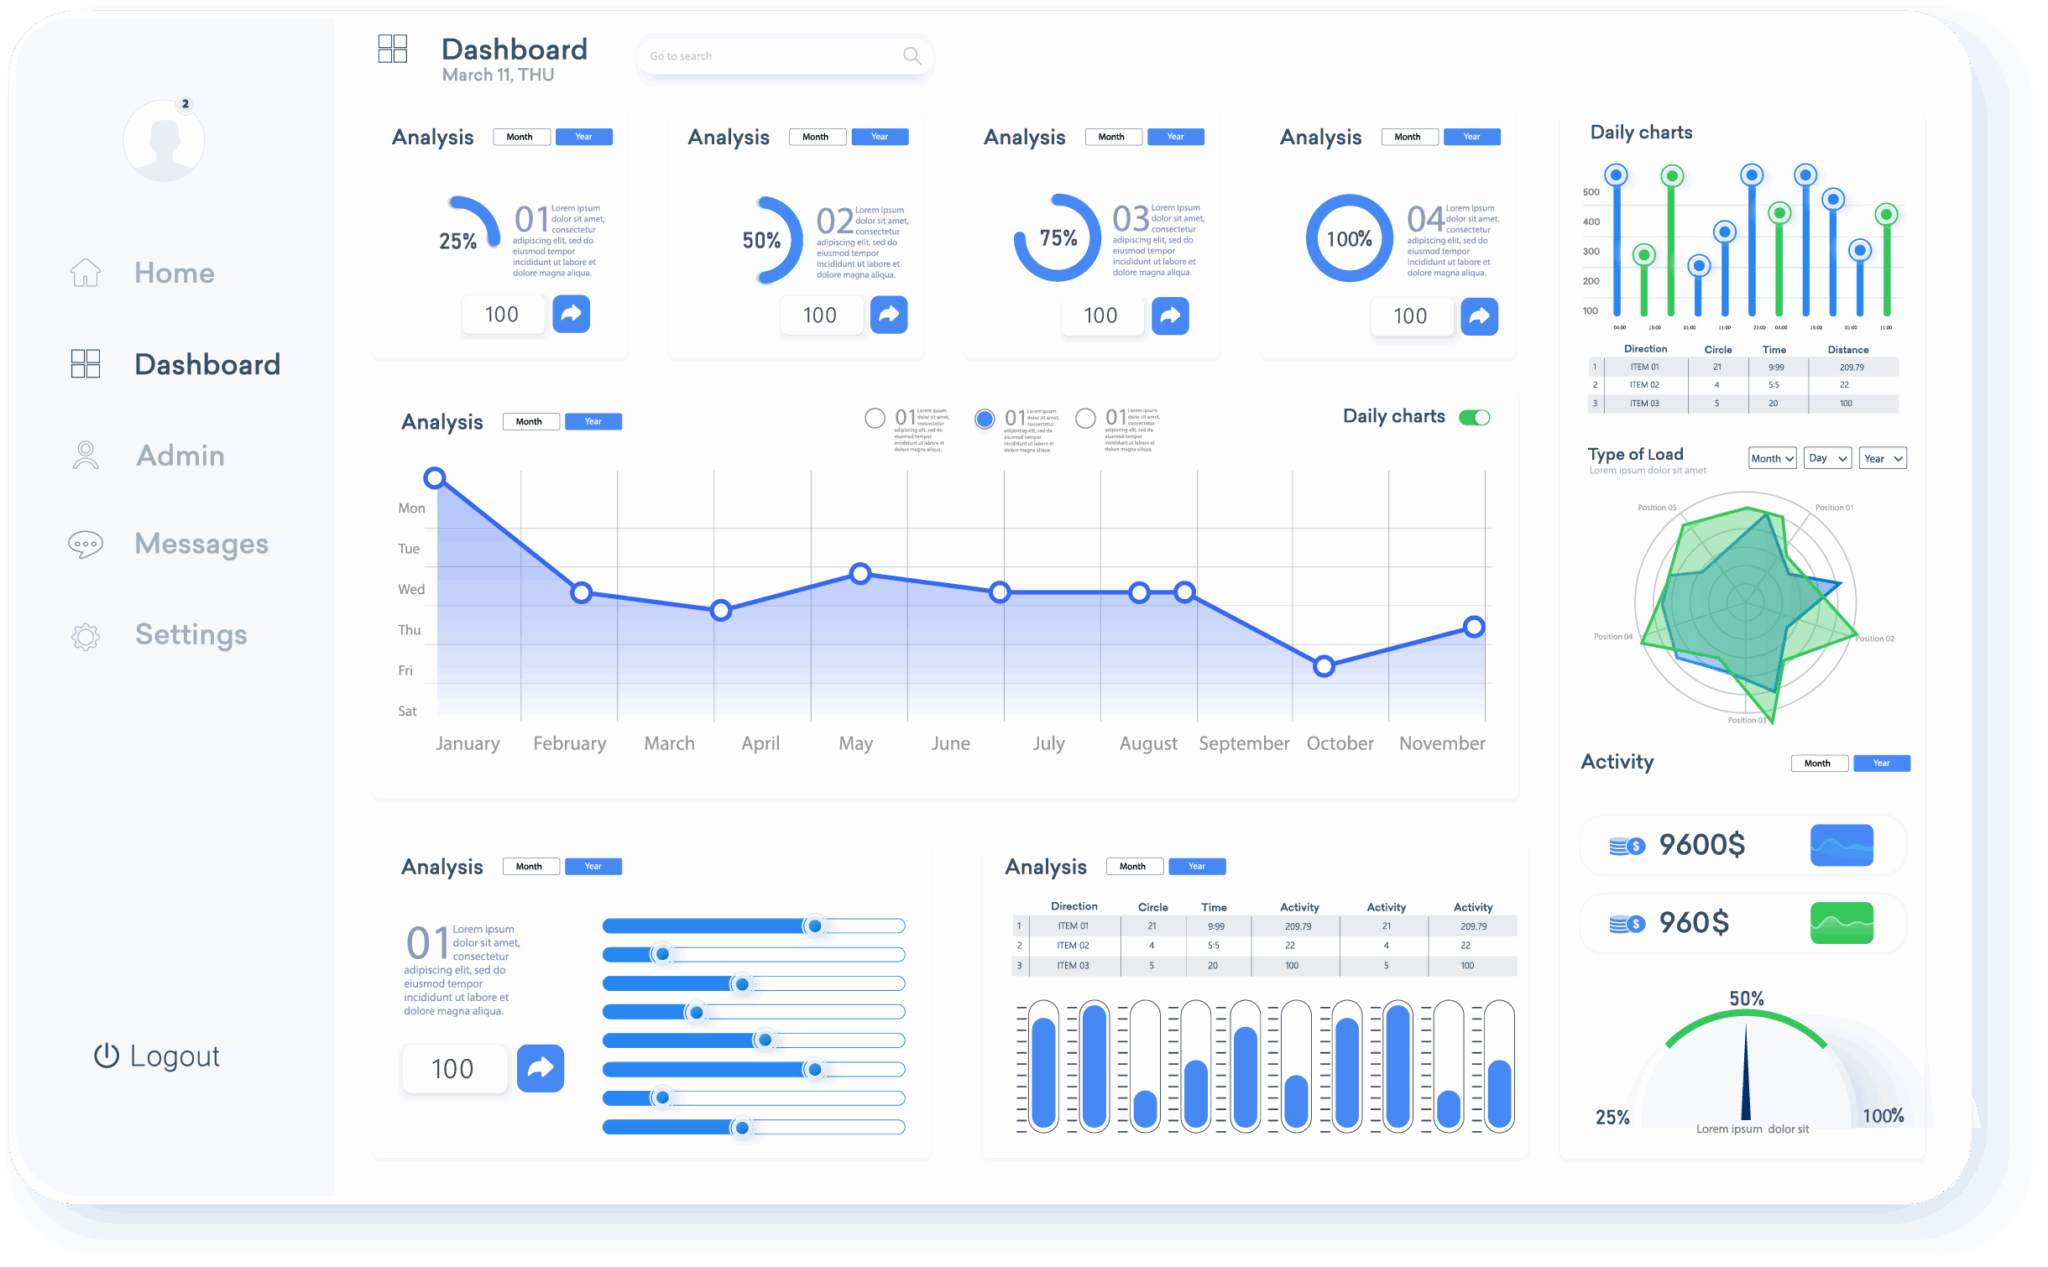Expand the Month dropdown in Type of Load
Screen dimensions: 2048x1267
tap(1772, 458)
